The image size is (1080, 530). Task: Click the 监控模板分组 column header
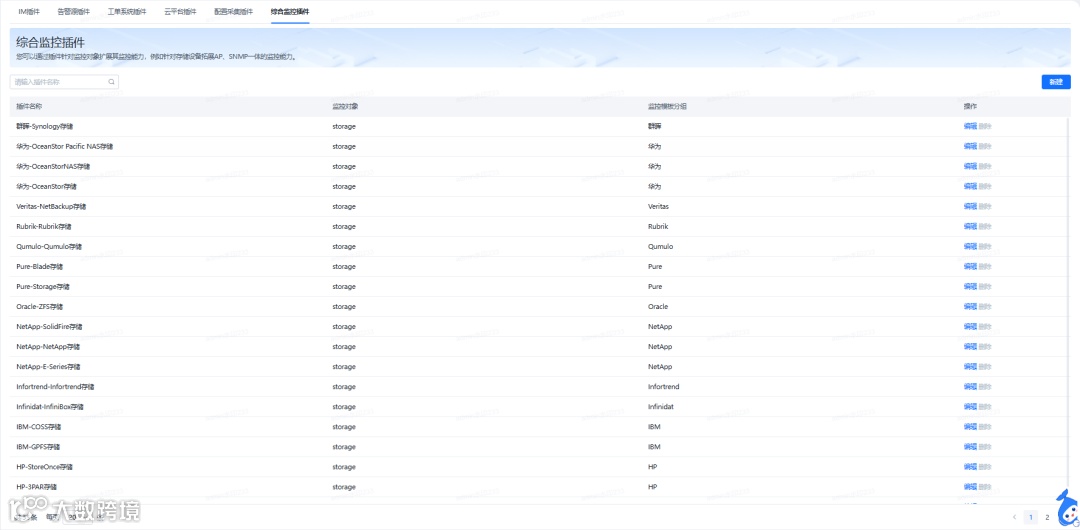click(667, 107)
